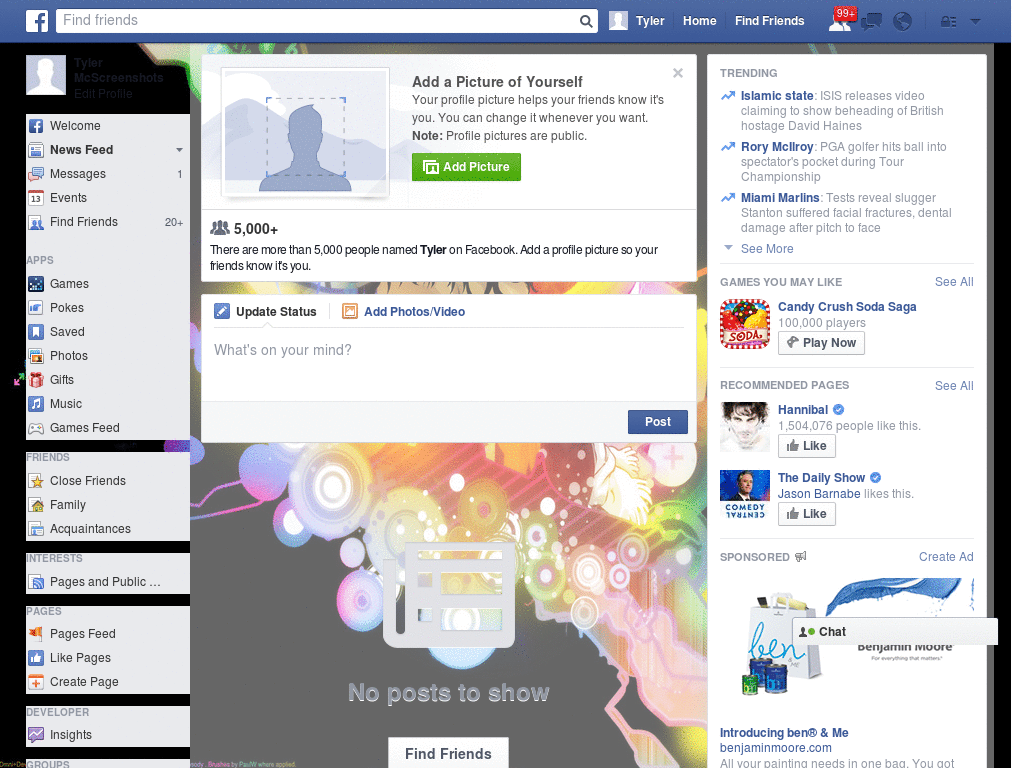1024x768 pixels.
Task: Click the Welcome icon in sidebar
Action: pos(36,126)
